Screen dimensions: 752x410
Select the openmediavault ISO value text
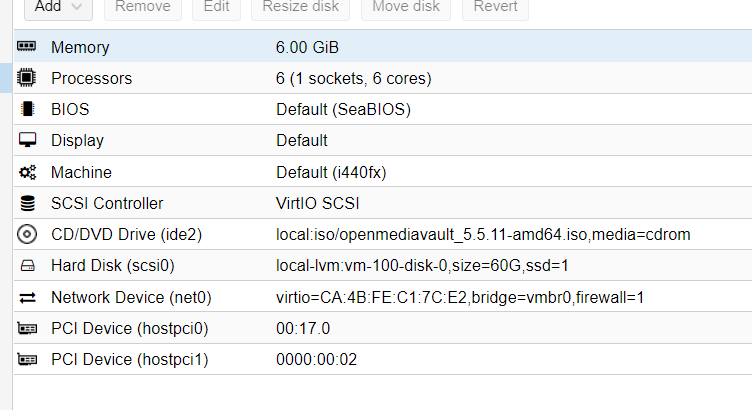click(483, 235)
